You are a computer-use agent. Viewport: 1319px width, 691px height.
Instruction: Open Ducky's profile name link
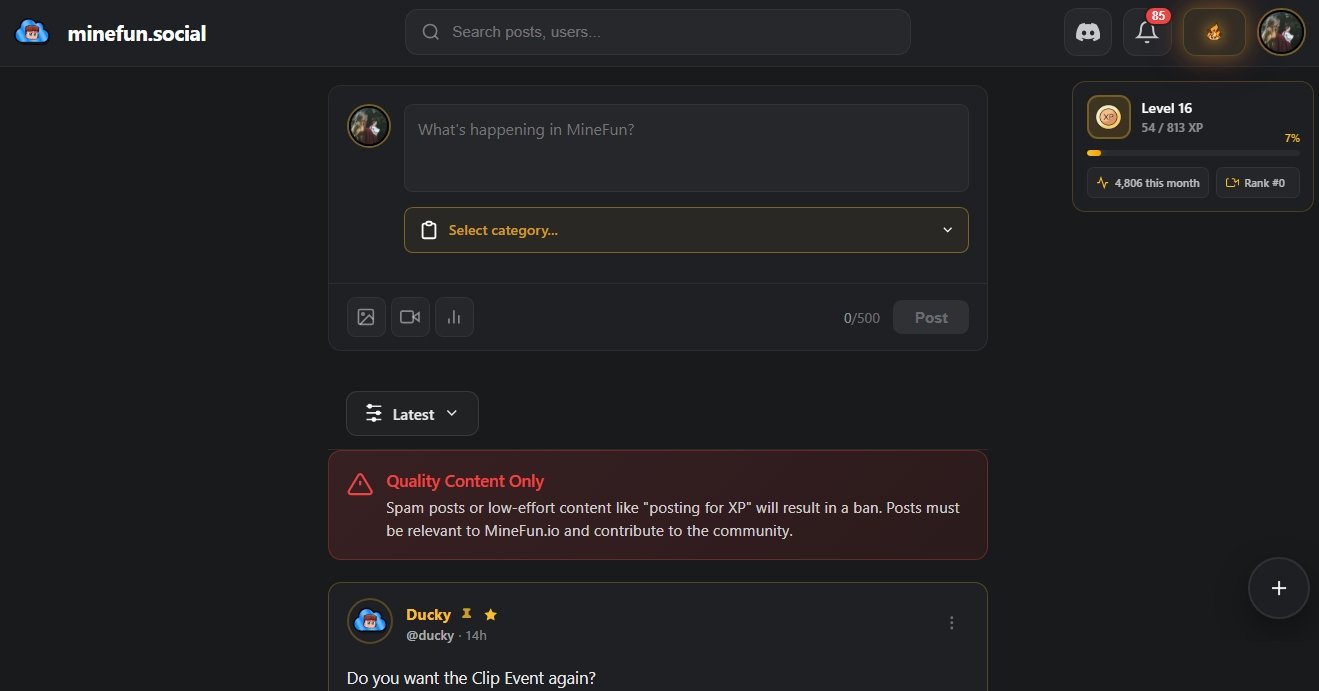pos(428,614)
